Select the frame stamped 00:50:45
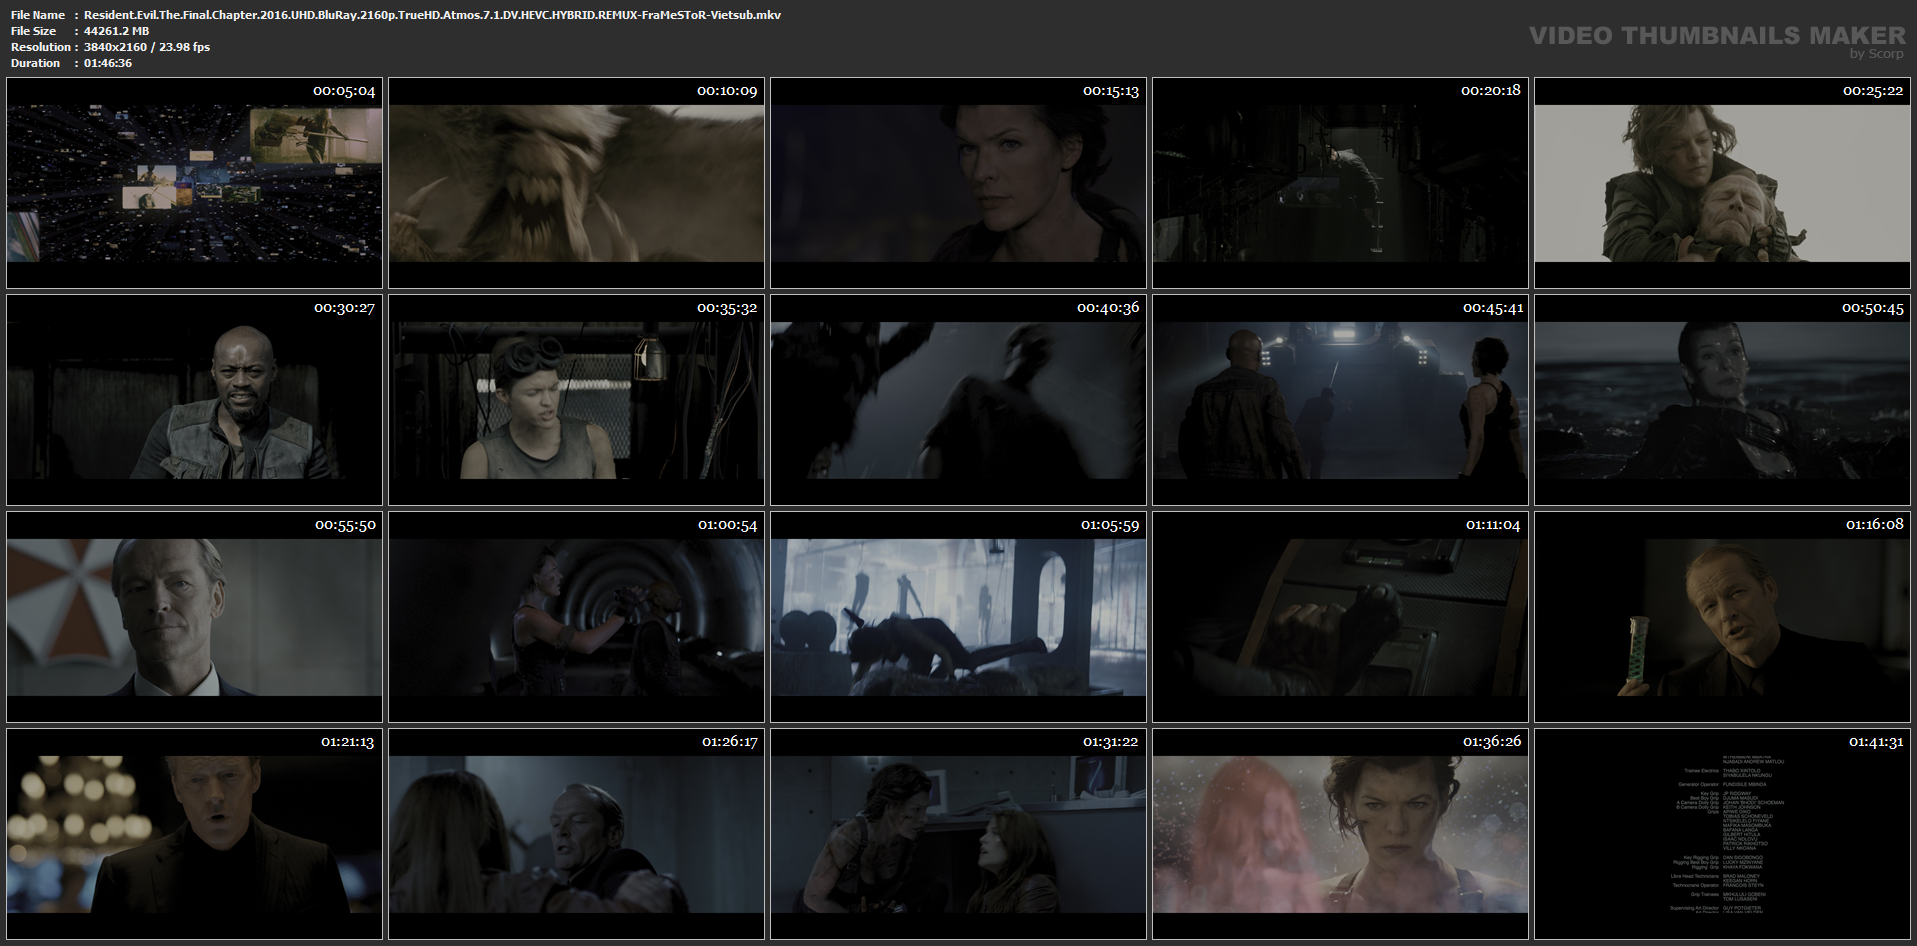 click(x=1722, y=400)
